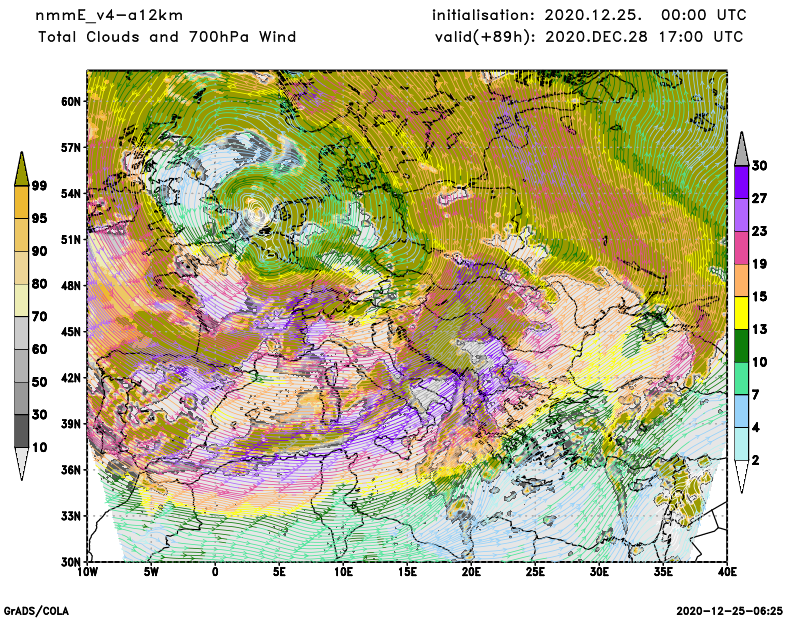Pick the dark grey 10–30 cloud swatch

click(x=22, y=430)
